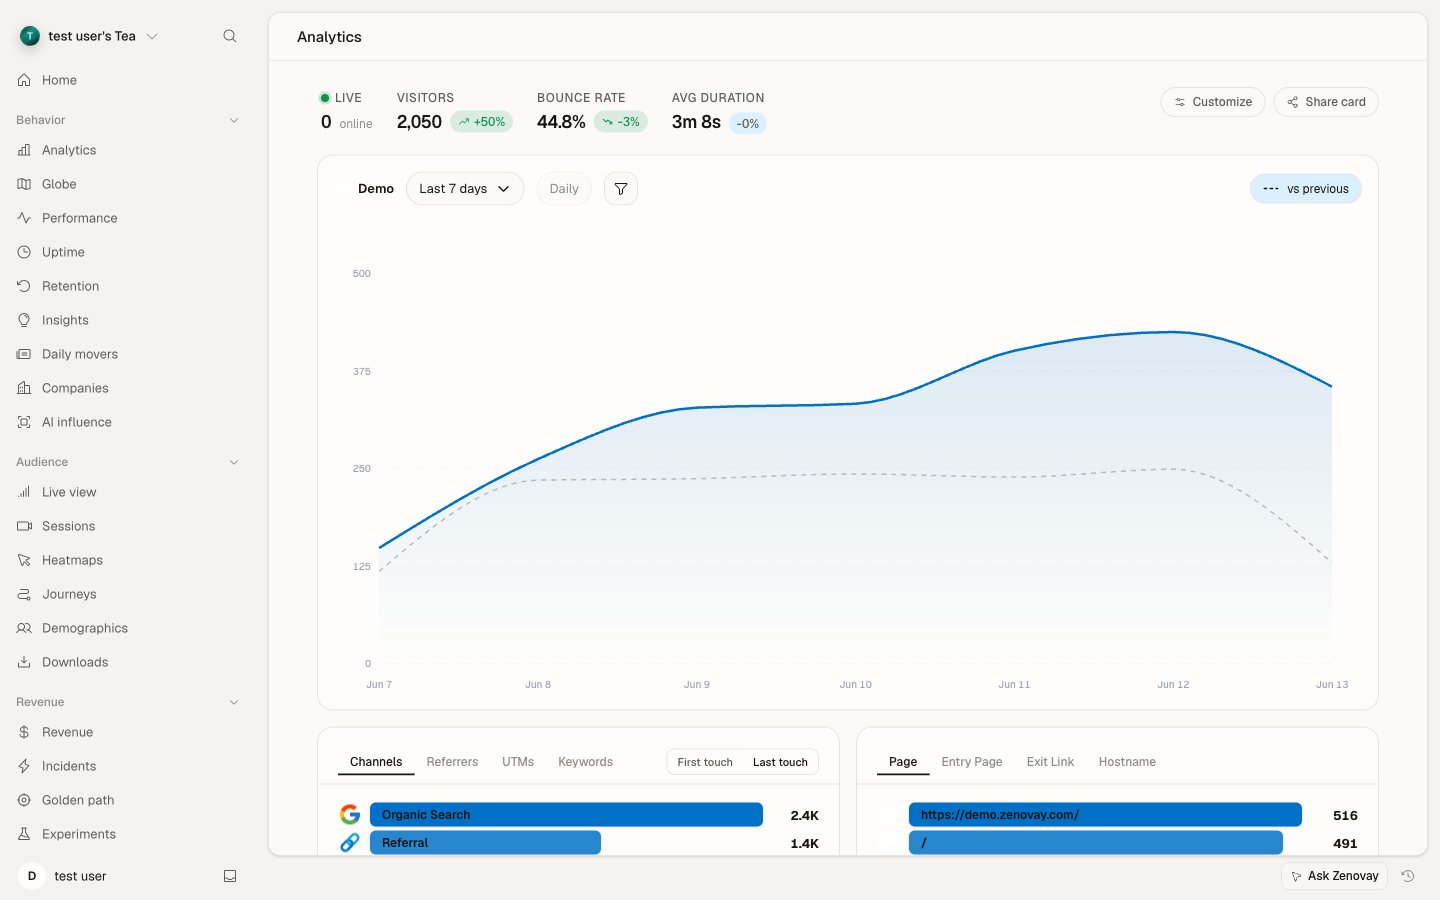
Task: Click the Organic Search channel bar
Action: [566, 815]
